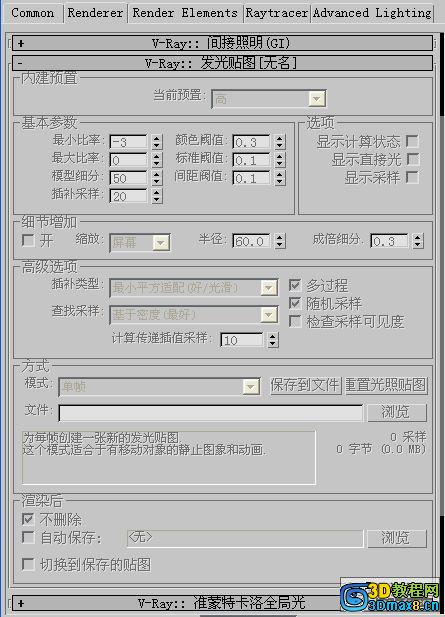Viewport: 445px width, 617px height.
Task: Click spinner next to 间距阈值 field
Action: [280, 178]
